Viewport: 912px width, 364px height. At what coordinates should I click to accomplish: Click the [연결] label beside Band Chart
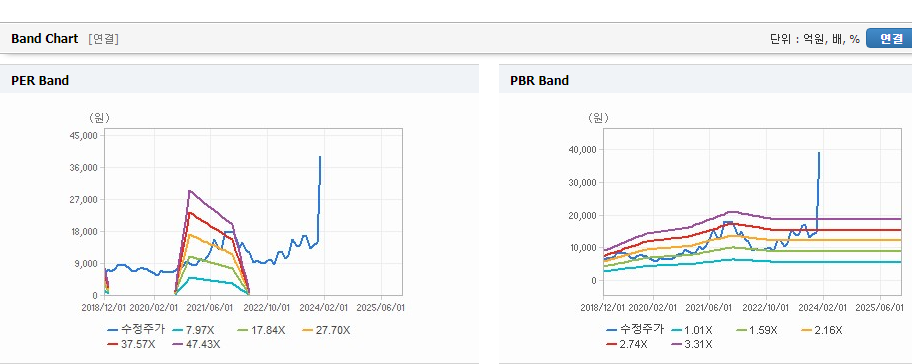tap(103, 39)
